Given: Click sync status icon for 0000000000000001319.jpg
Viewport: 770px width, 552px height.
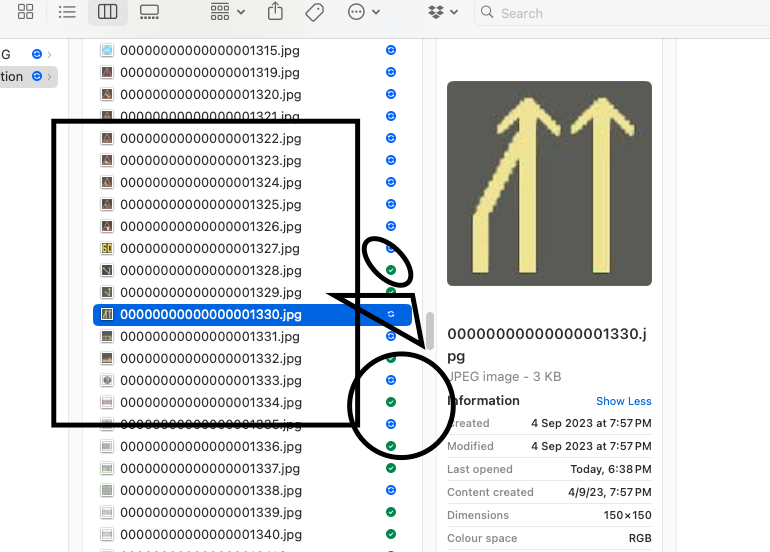Looking at the screenshot, I should 391,72.
